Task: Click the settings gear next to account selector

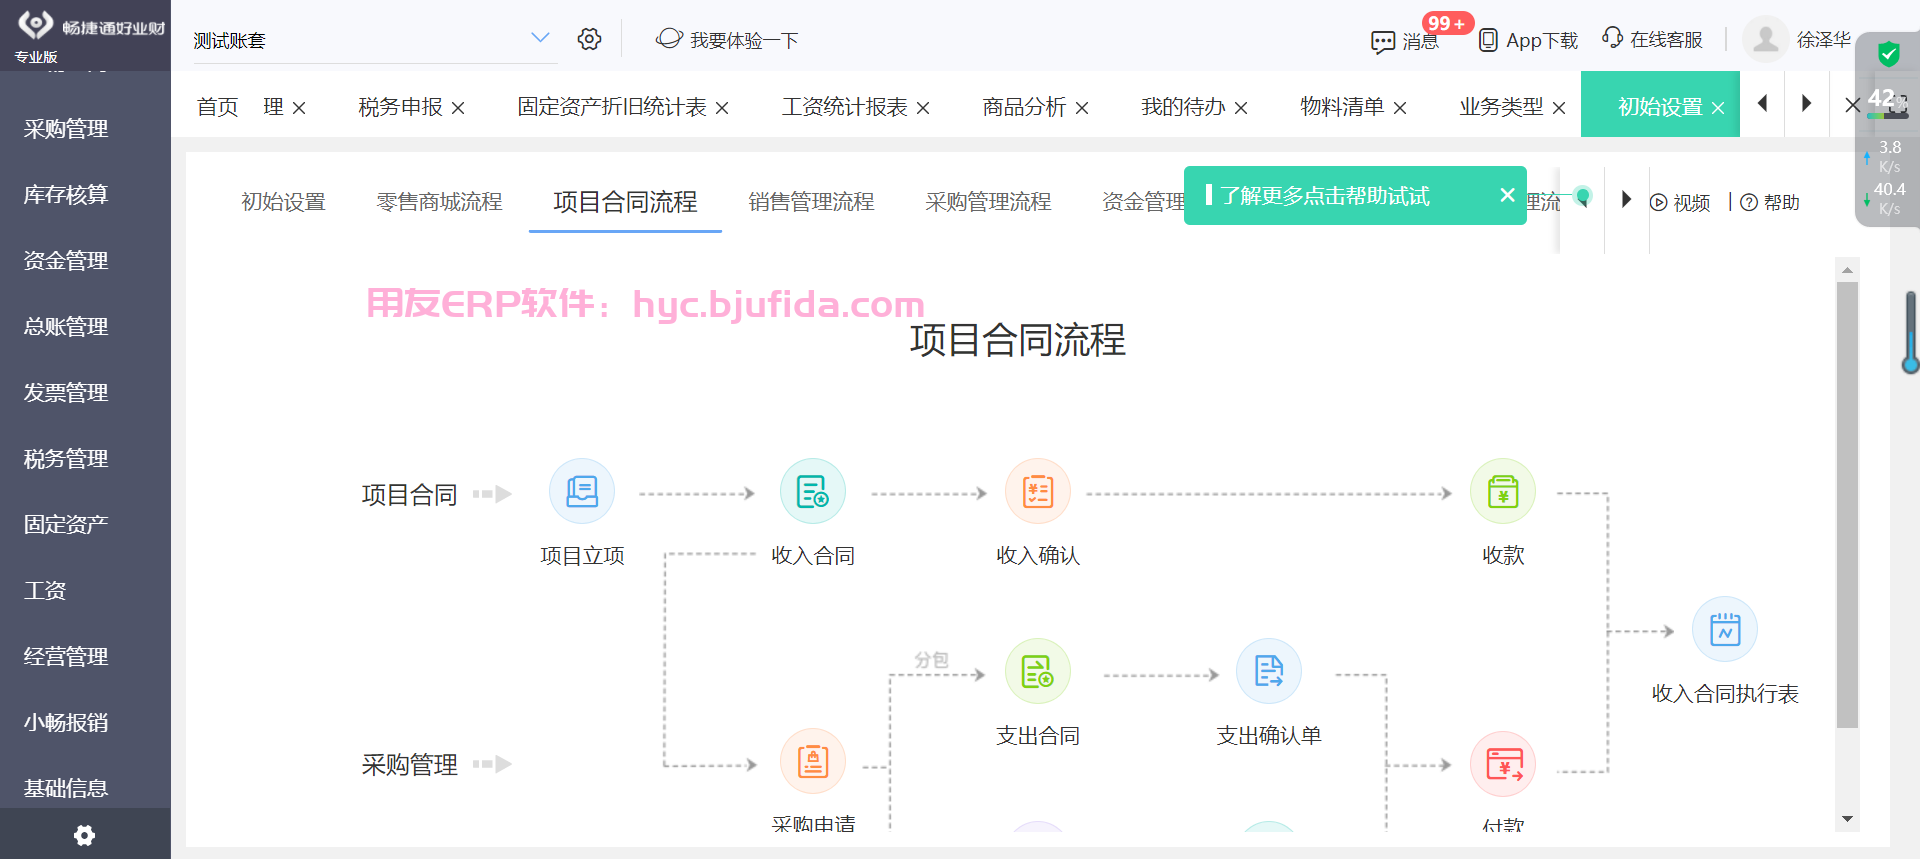Action: pos(589,39)
